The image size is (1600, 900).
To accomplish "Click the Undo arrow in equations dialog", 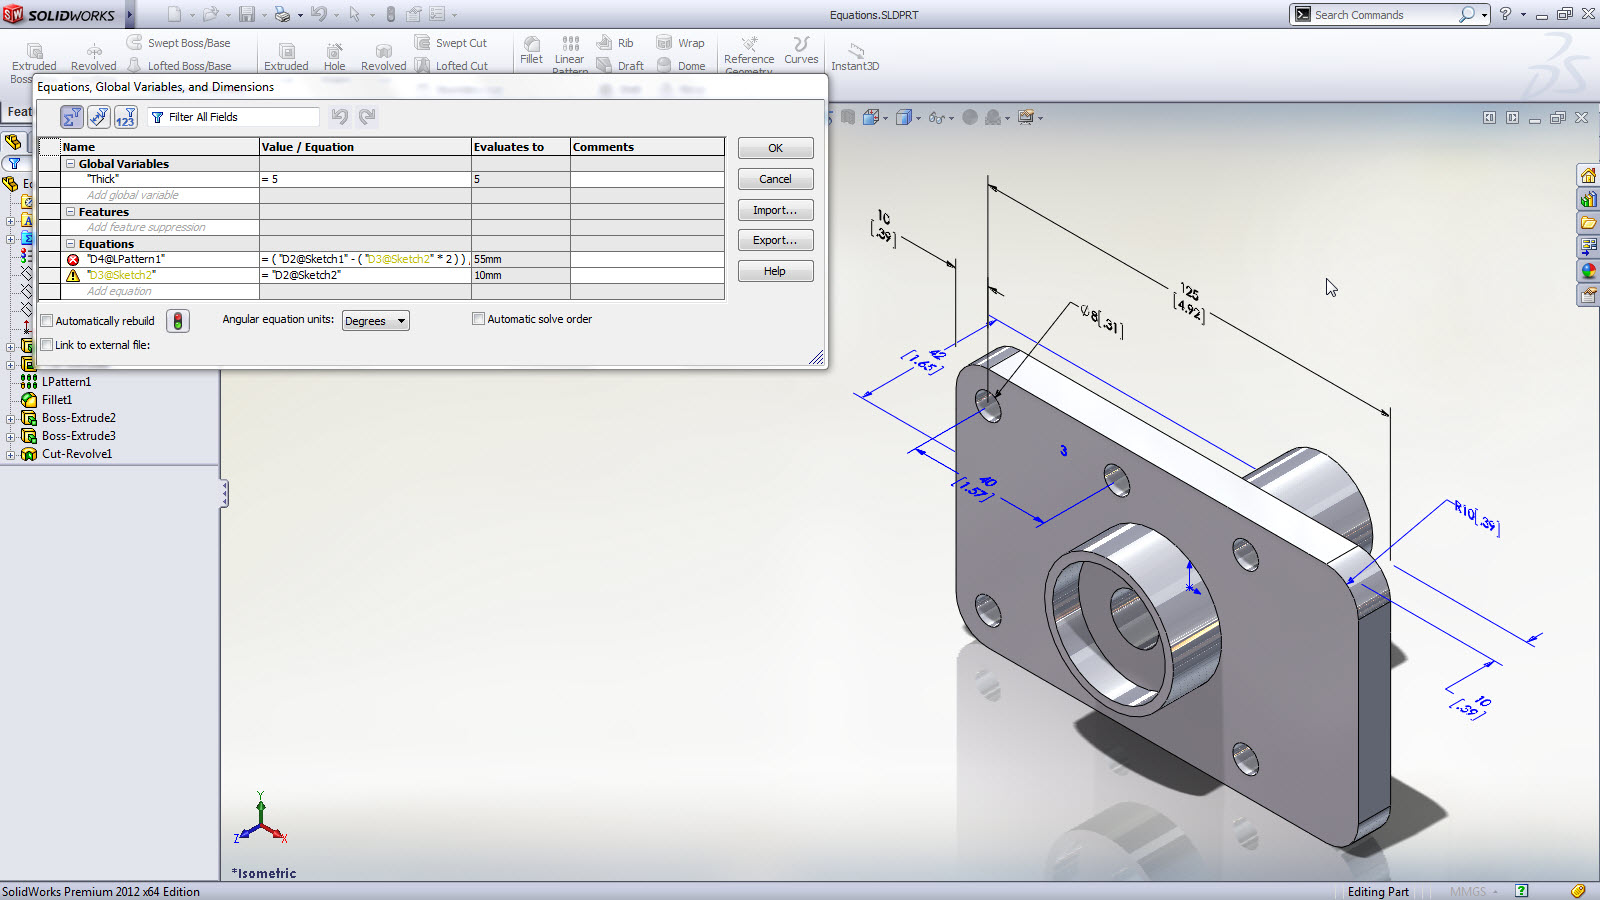I will [340, 117].
